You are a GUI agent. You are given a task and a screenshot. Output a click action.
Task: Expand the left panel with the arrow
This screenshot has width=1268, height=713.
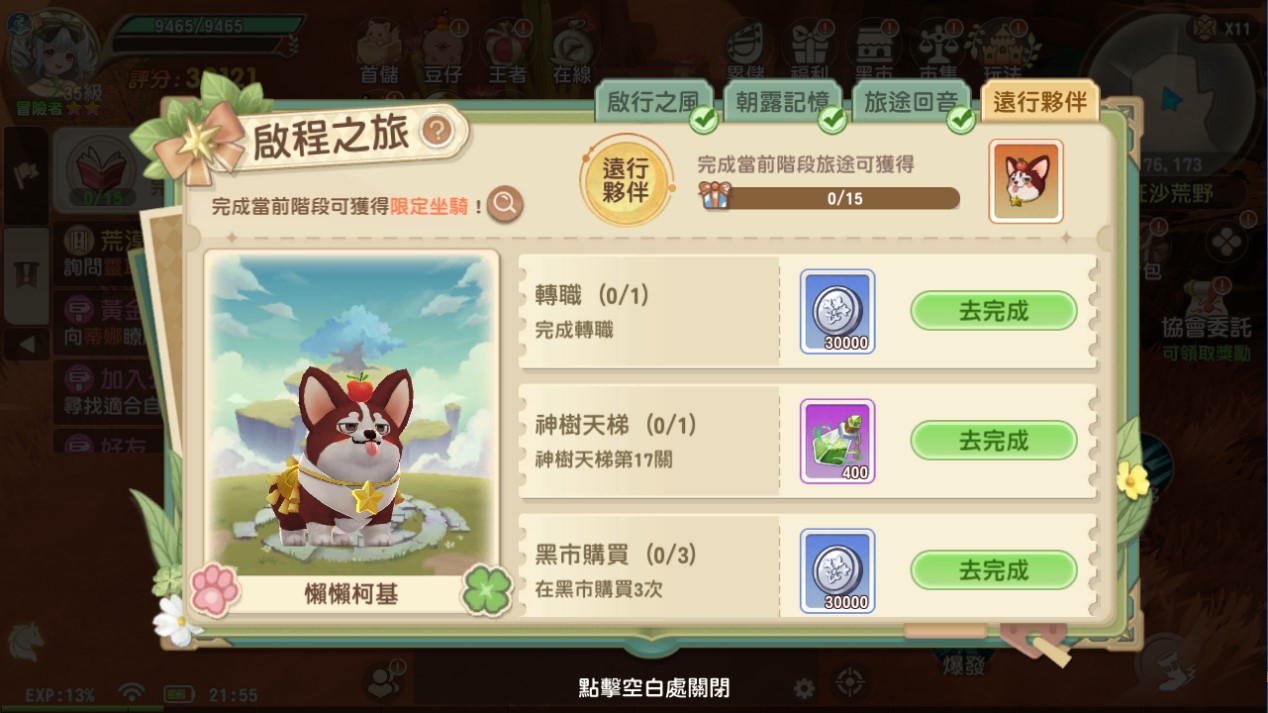coord(26,345)
